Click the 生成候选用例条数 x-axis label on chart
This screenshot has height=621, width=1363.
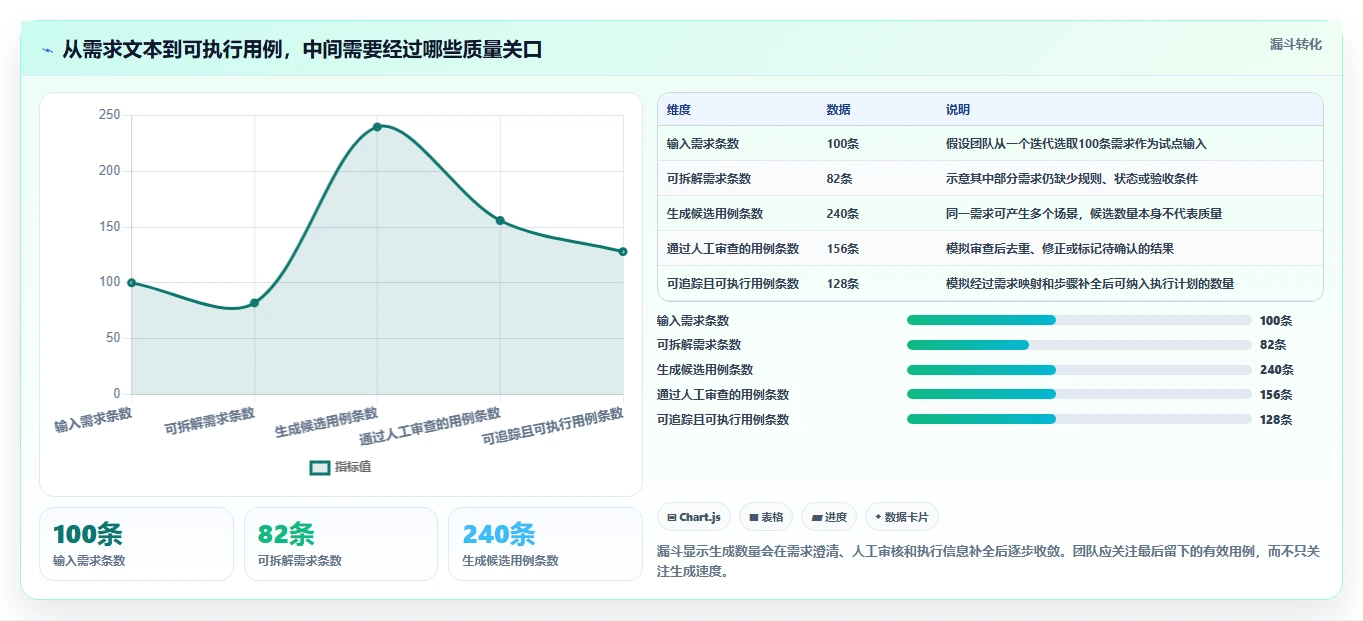point(327,422)
